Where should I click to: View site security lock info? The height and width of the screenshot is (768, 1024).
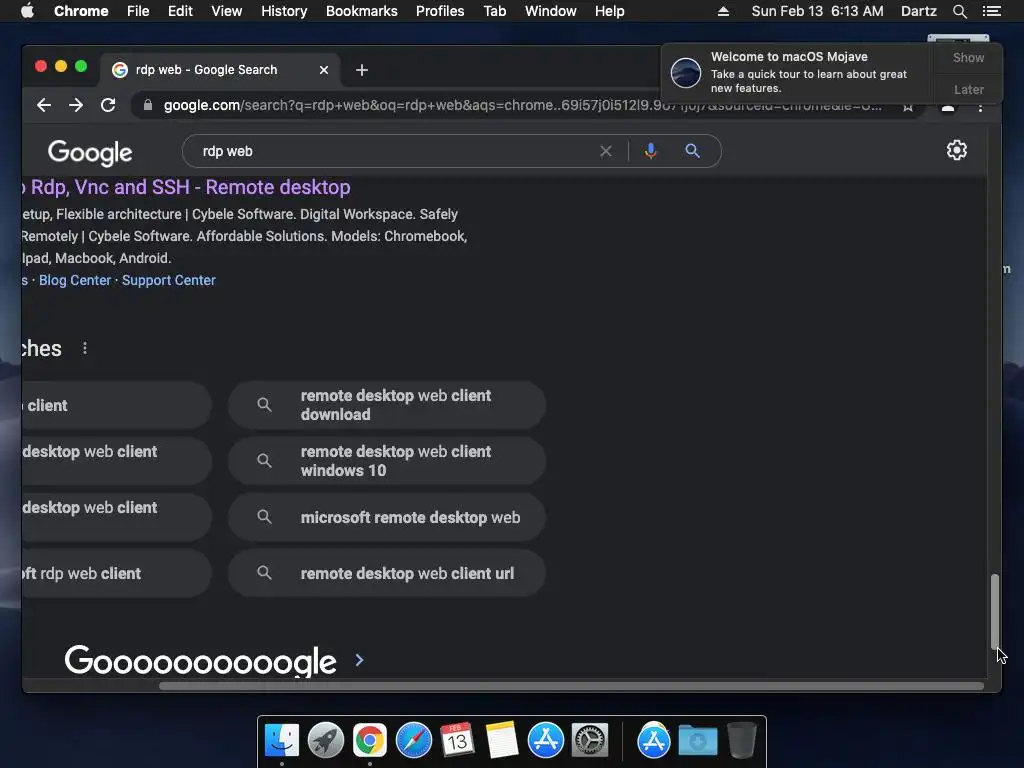coord(148,105)
